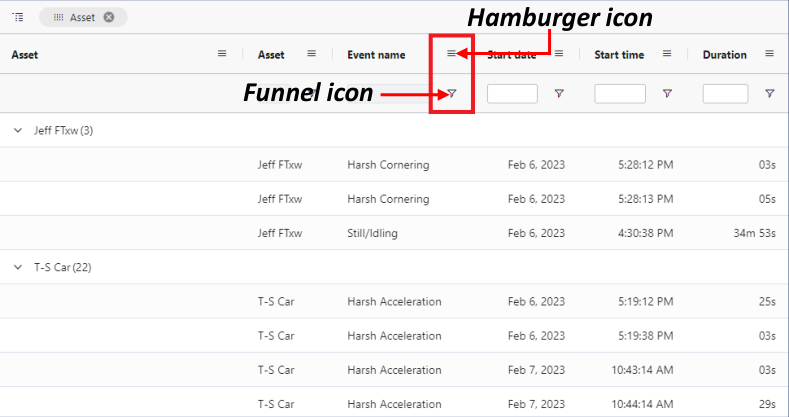Image resolution: width=789 pixels, height=417 pixels.
Task: Click Harsh Acceleration in the 10:44:14 AM row
Action: coord(394,404)
